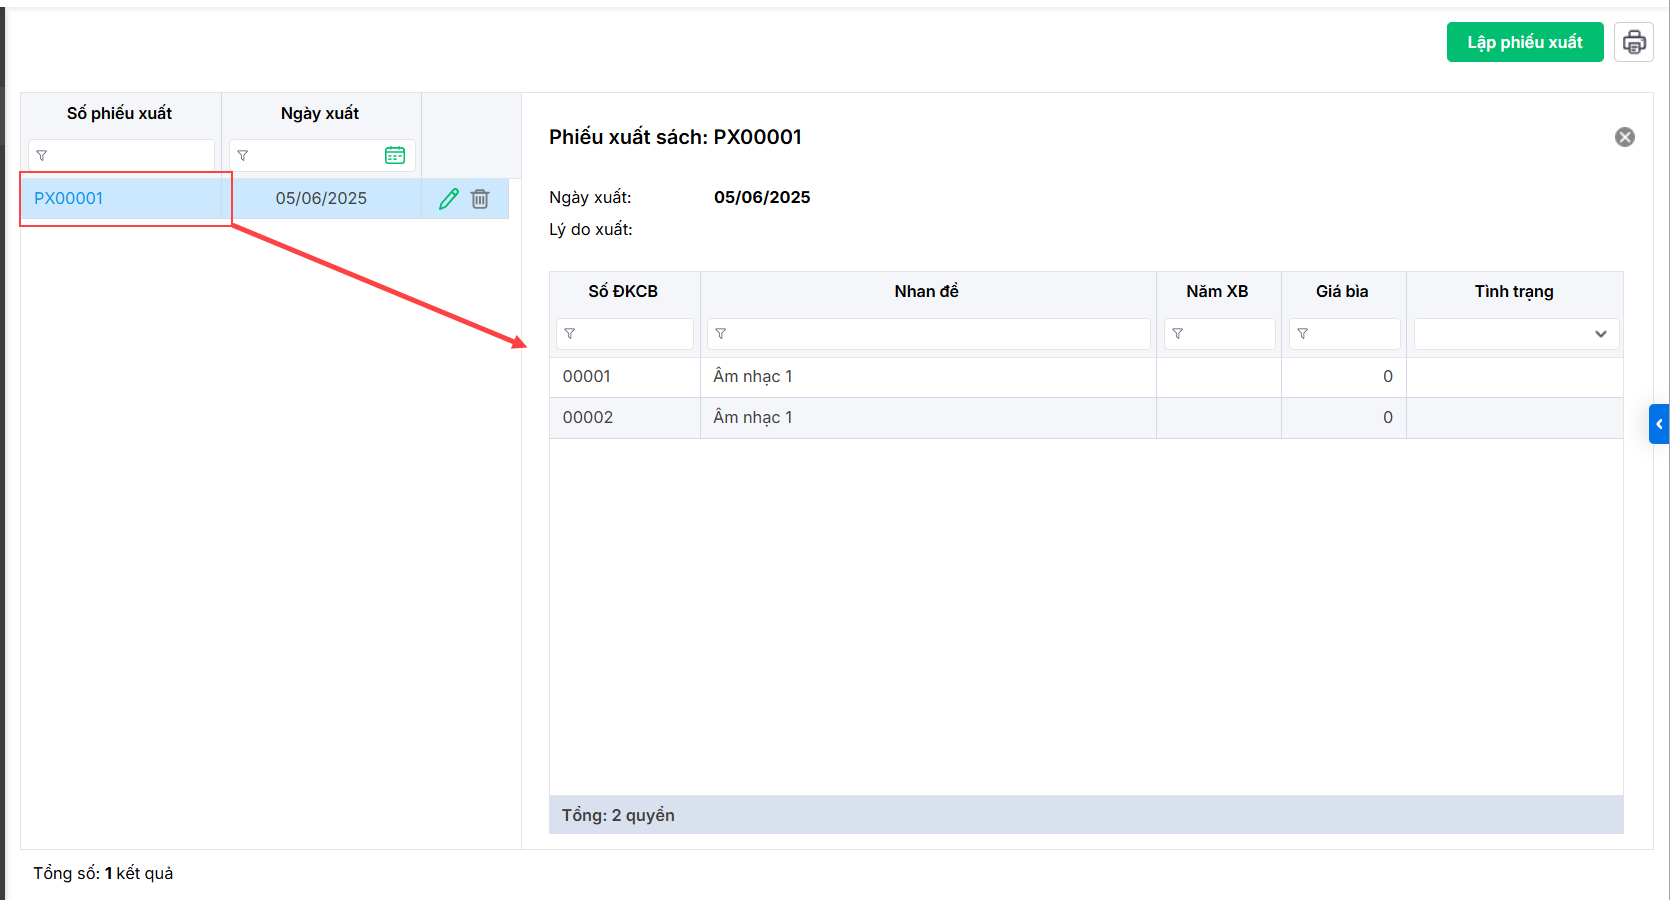Click Âm nhạc 1 title in row 00001
This screenshot has height=900, width=1670.
coord(753,376)
